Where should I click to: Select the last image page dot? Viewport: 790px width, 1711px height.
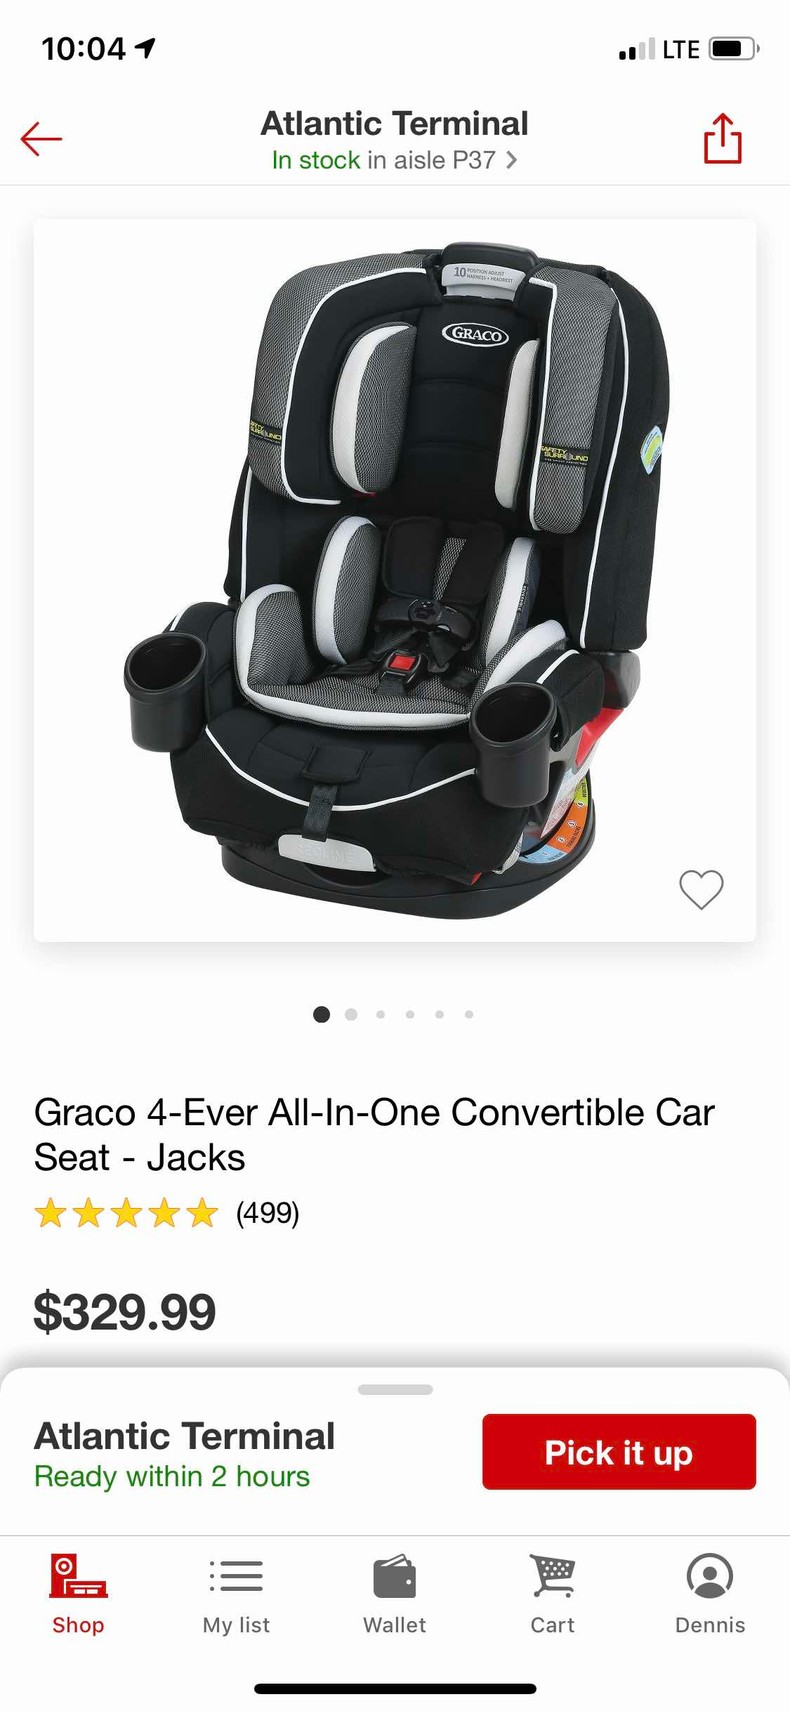pos(469,1014)
